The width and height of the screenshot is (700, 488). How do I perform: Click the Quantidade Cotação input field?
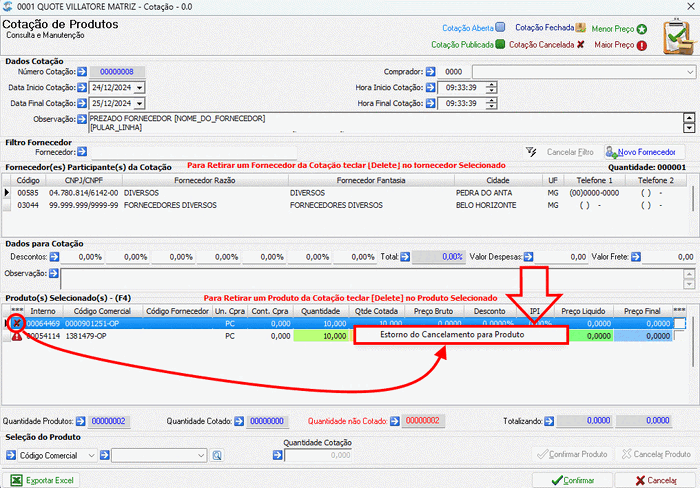point(318,455)
